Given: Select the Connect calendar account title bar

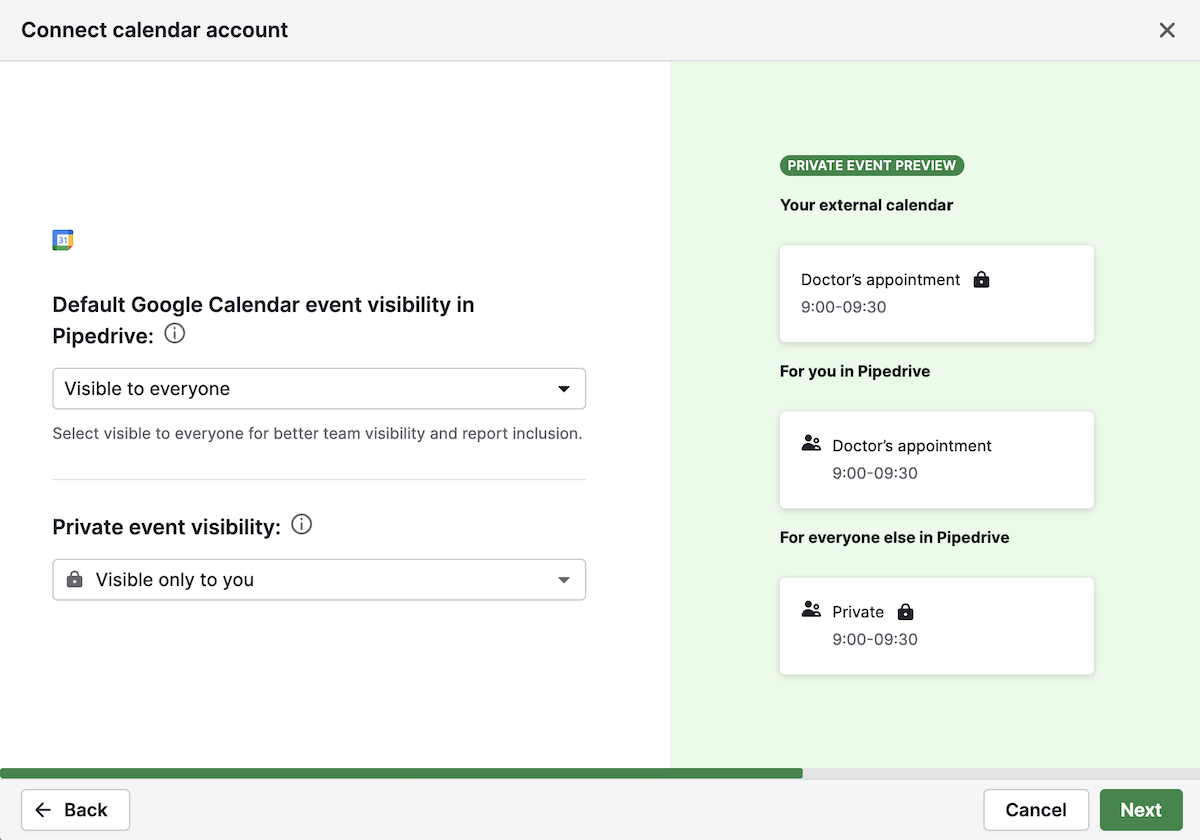Looking at the screenshot, I should (x=154, y=30).
